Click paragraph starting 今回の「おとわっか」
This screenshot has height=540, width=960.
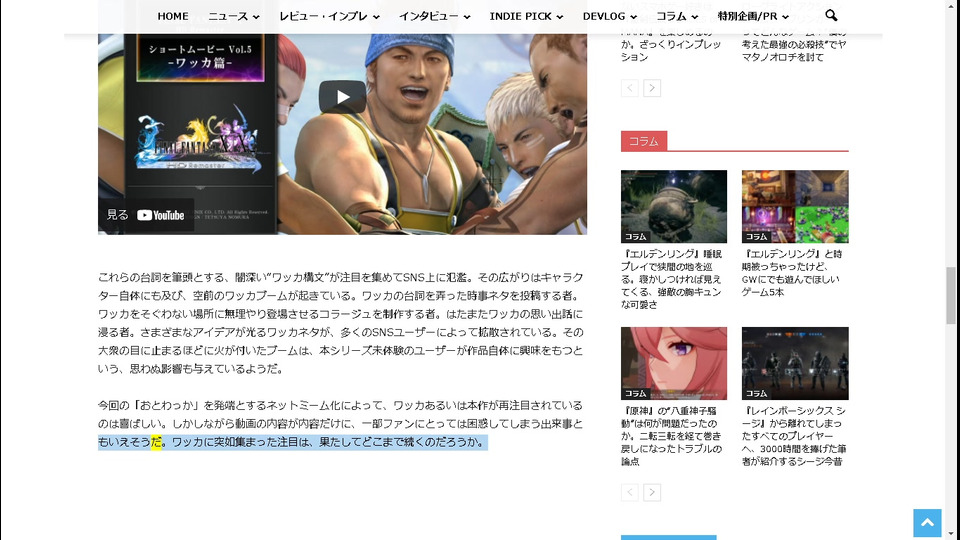(x=341, y=424)
